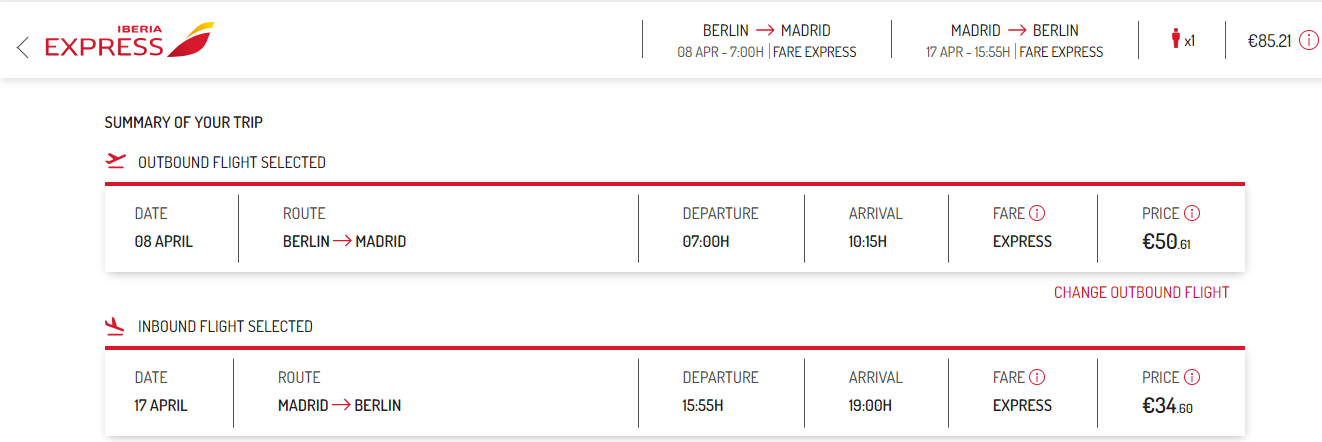The image size is (1322, 442).
Task: Click the inbound plane landing icon
Action: pyautogui.click(x=115, y=325)
